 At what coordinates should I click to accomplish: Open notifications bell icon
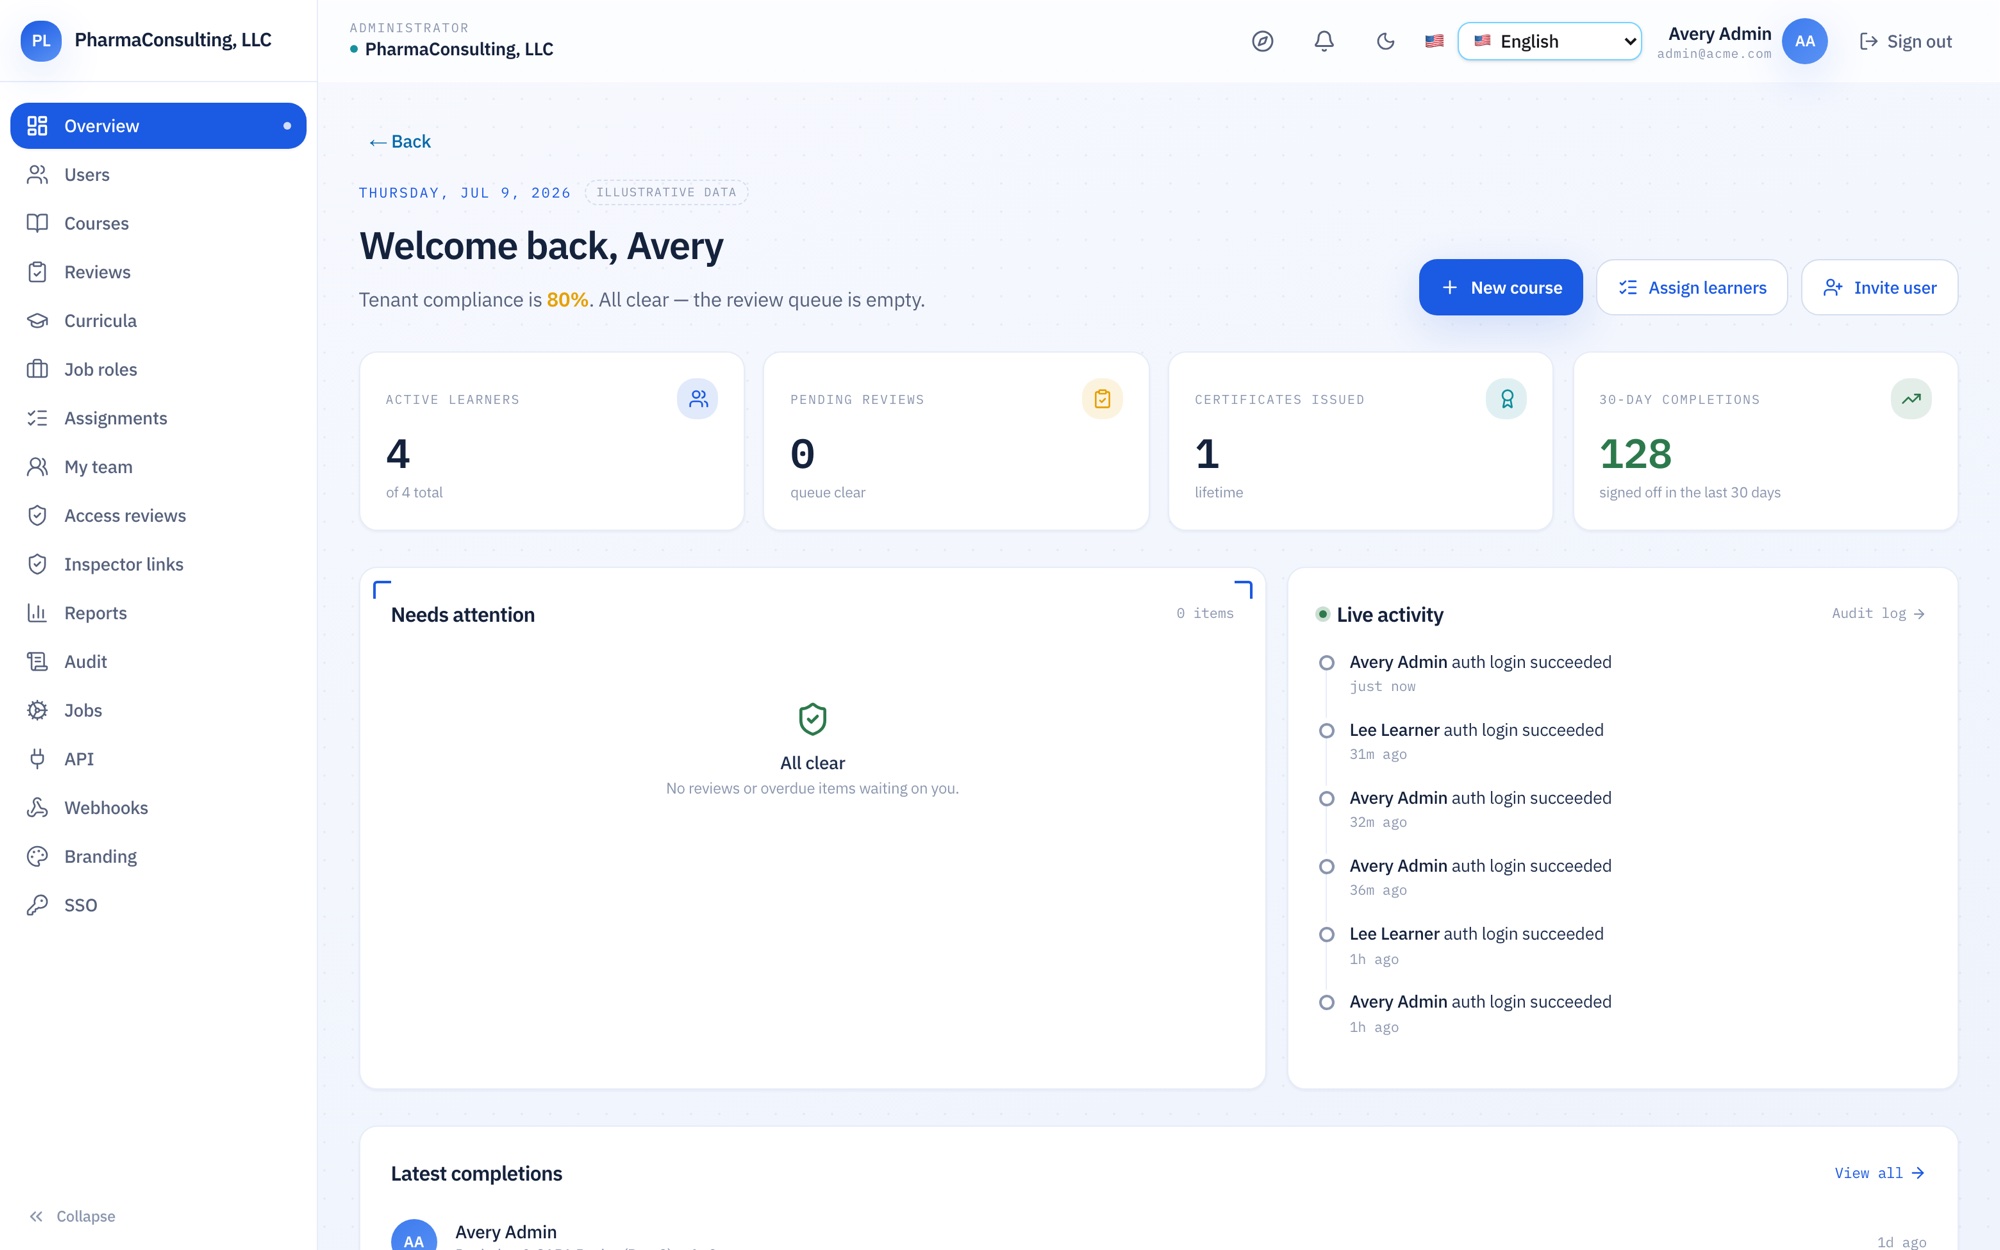click(x=1324, y=41)
